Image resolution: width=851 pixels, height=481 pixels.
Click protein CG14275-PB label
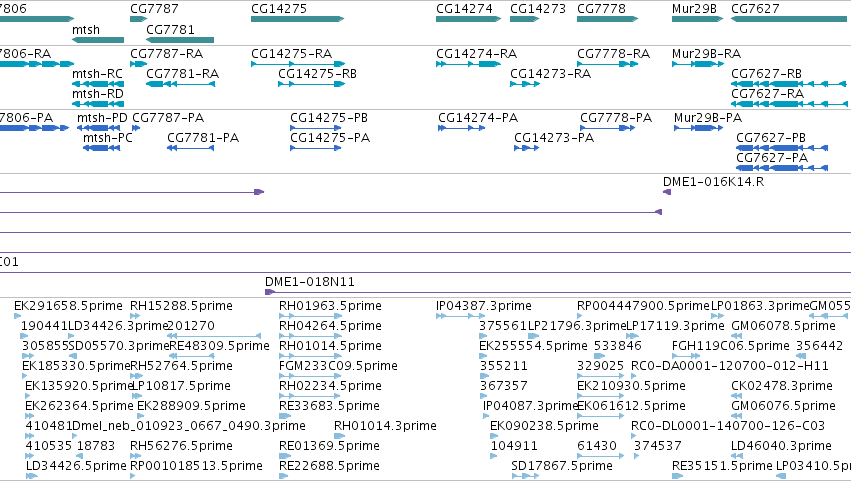pos(329,118)
